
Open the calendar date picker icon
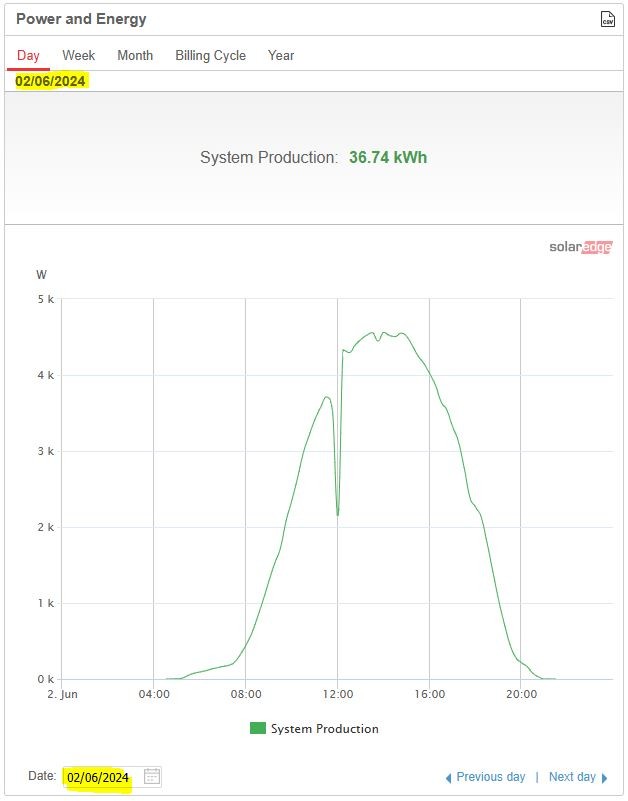(152, 776)
